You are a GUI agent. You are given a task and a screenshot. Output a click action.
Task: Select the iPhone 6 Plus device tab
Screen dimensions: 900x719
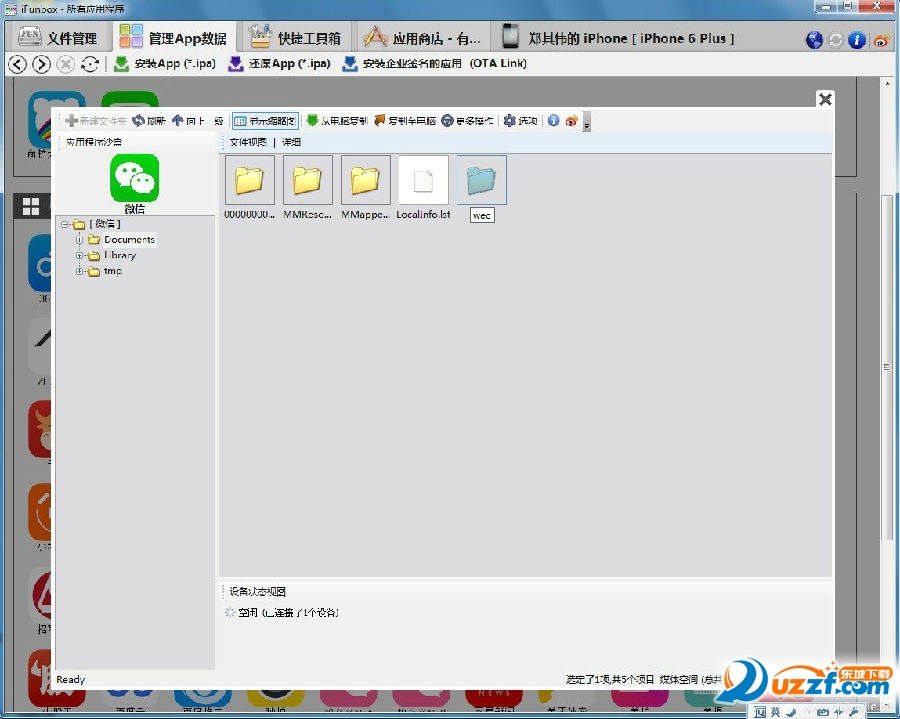coord(618,38)
